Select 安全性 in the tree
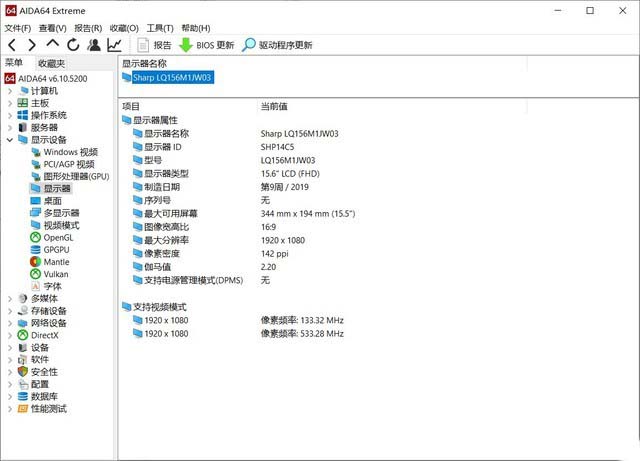640x461 pixels. (x=44, y=372)
